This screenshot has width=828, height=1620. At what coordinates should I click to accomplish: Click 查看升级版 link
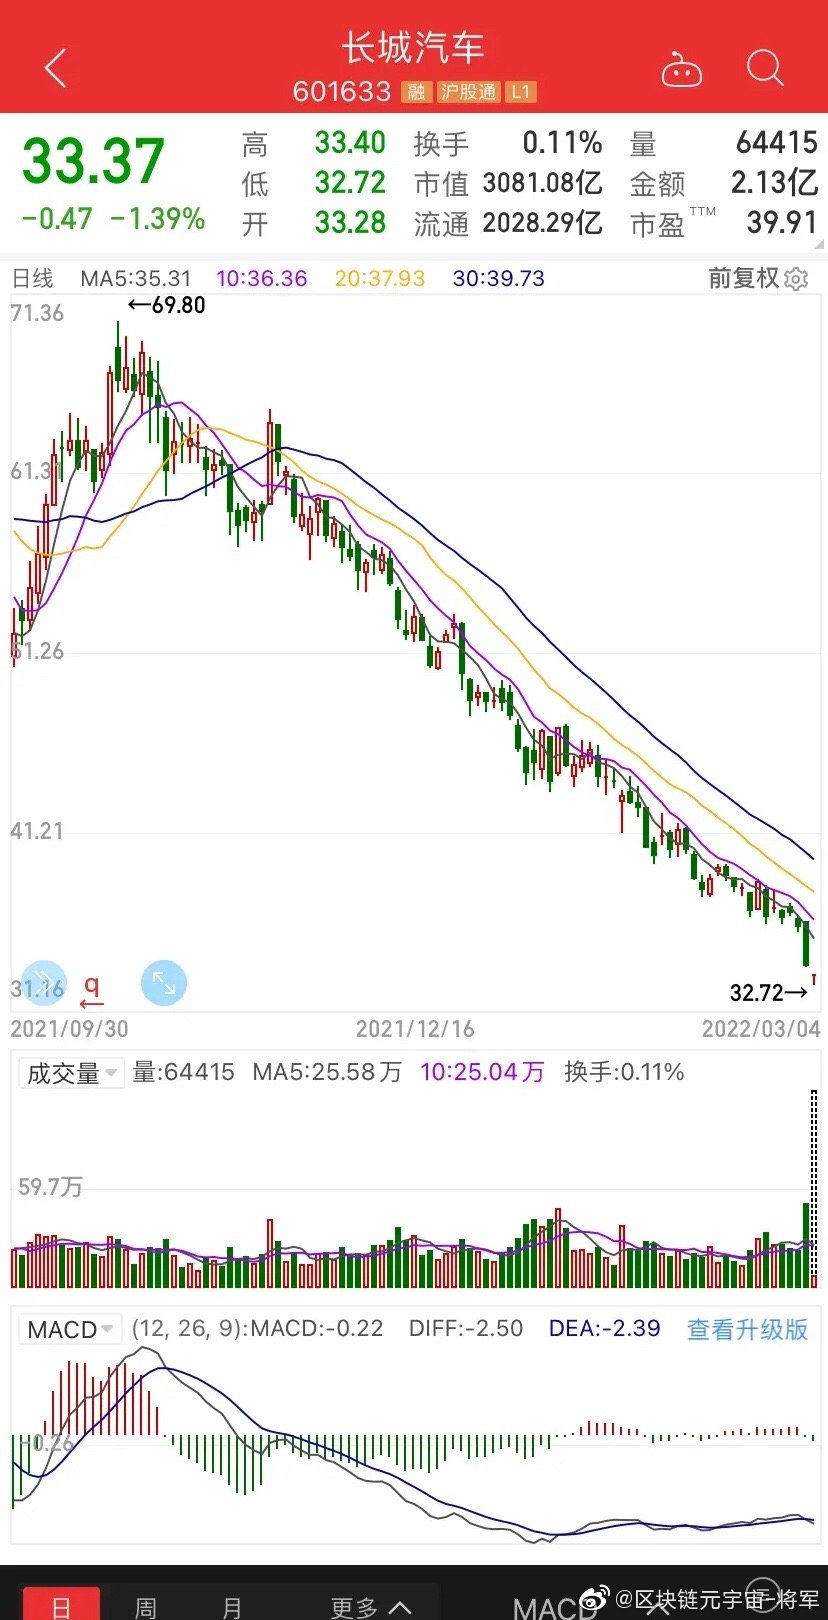click(747, 1329)
